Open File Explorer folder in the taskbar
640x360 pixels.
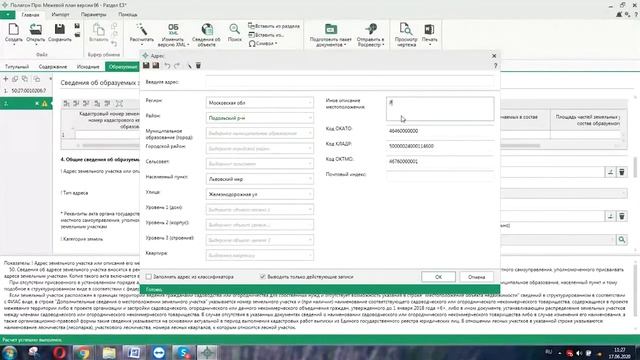tap(109, 352)
